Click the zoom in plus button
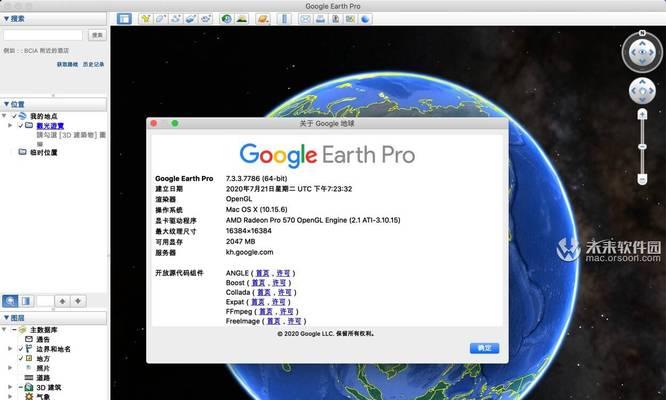Image resolution: width=666 pixels, height=400 pixels. [642, 114]
